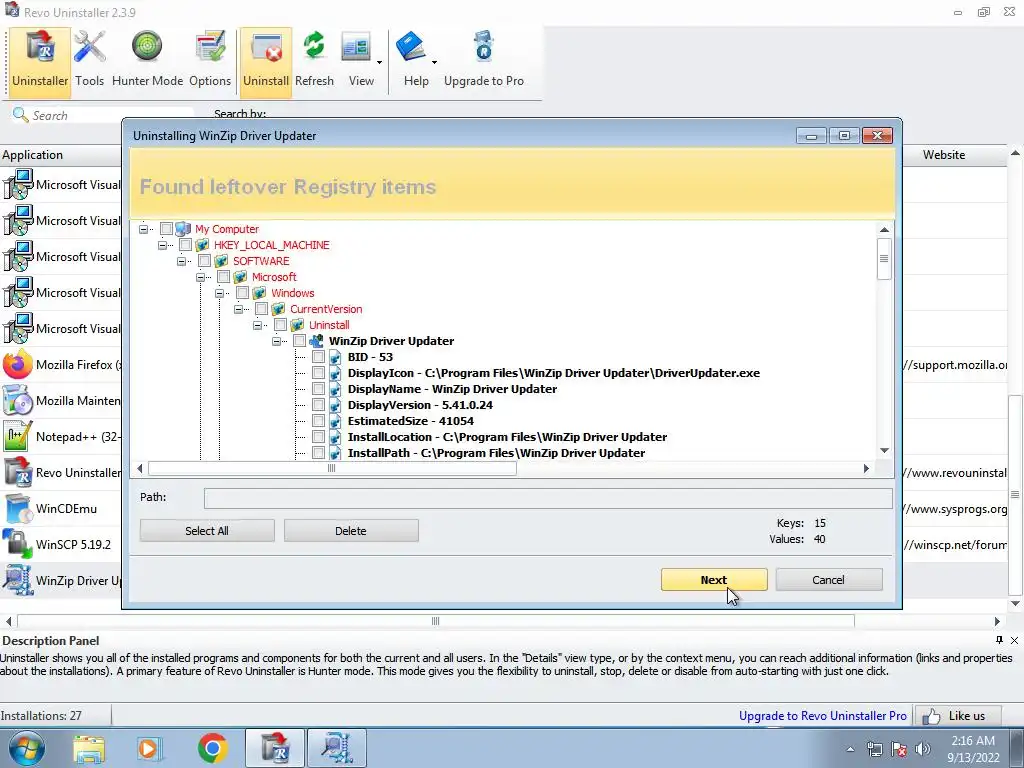Check the DisplayVersion value checkbox
Screen dimensions: 1024x768
click(318, 405)
